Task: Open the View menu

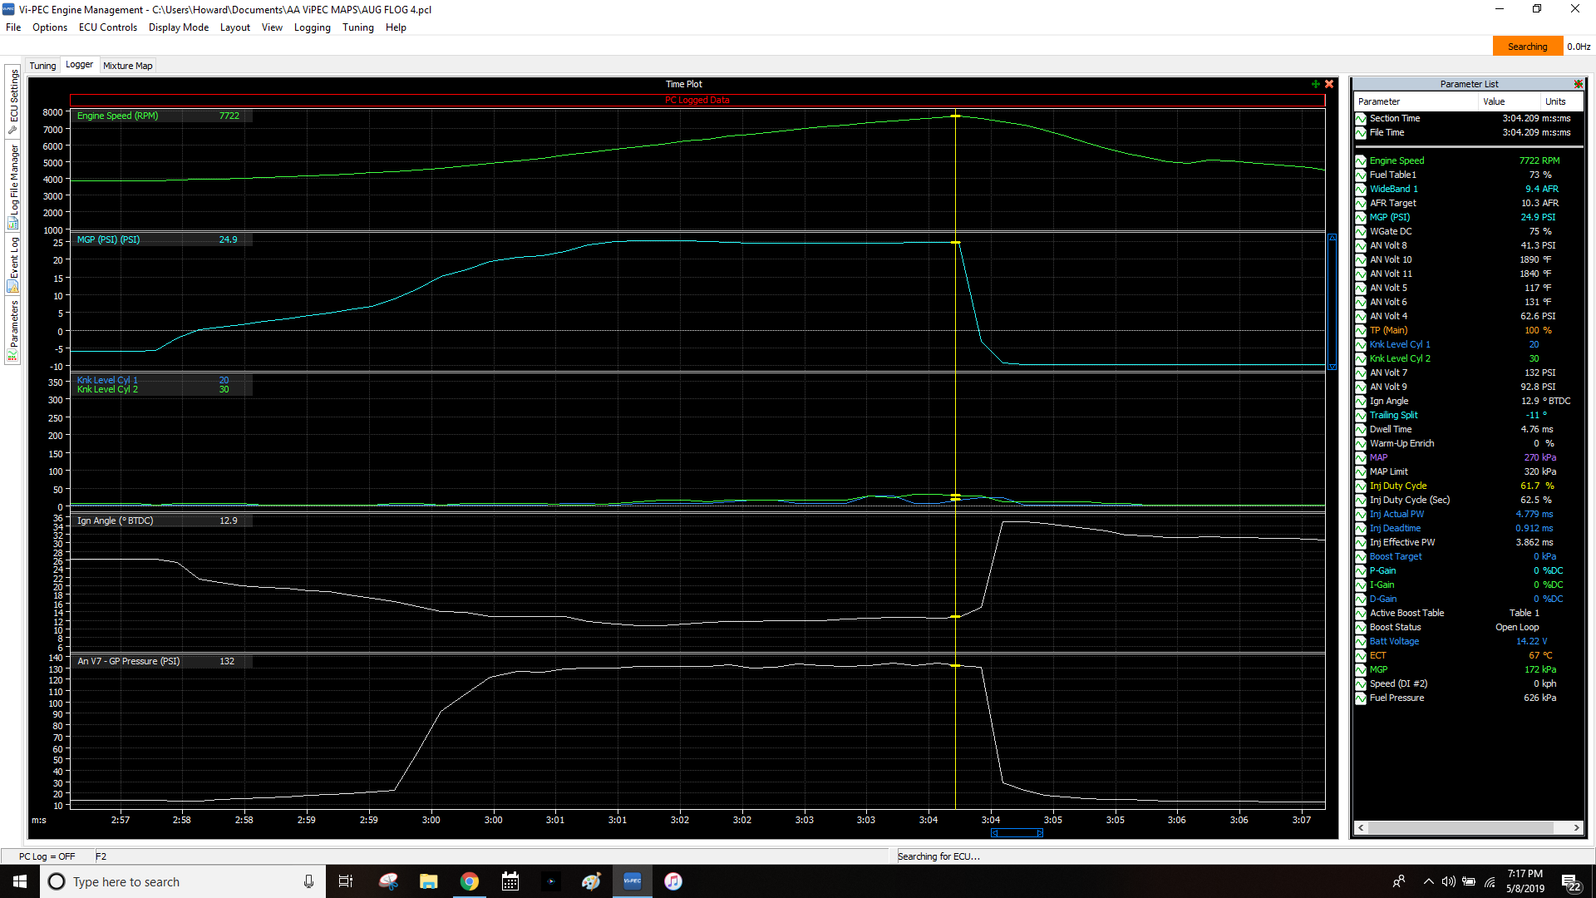Action: coord(272,28)
